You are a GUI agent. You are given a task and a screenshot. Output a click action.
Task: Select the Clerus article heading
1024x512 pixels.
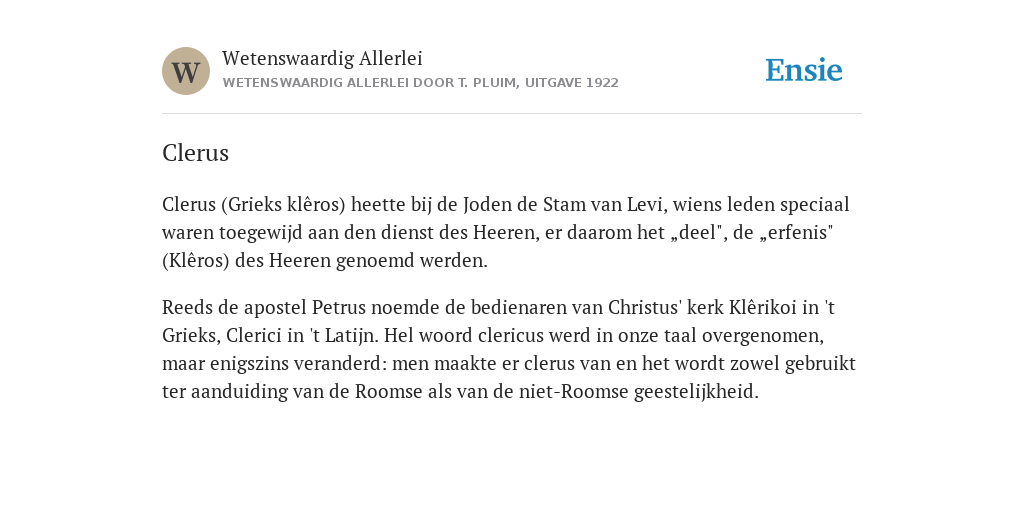195,153
